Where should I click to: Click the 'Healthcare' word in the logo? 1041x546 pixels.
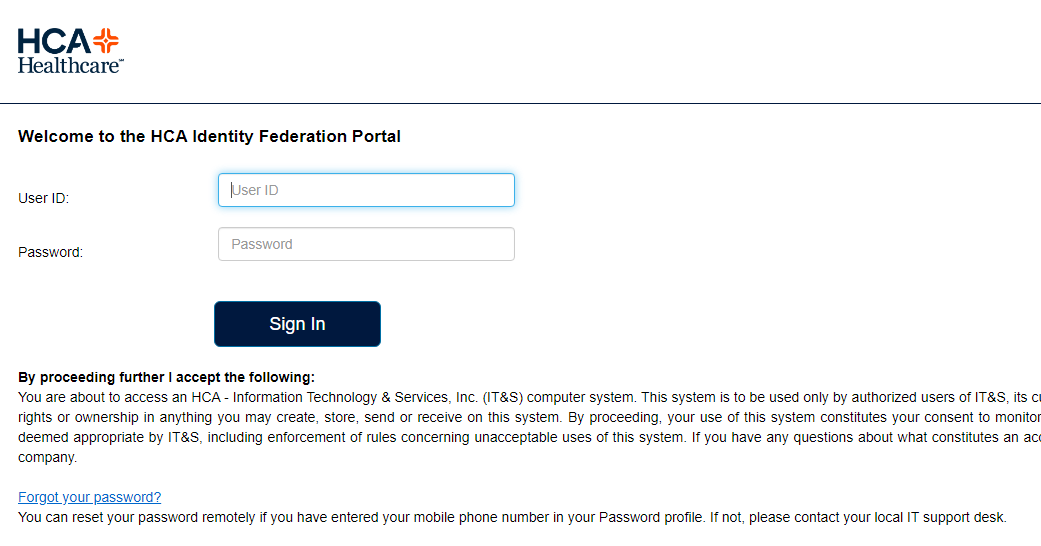(70, 65)
